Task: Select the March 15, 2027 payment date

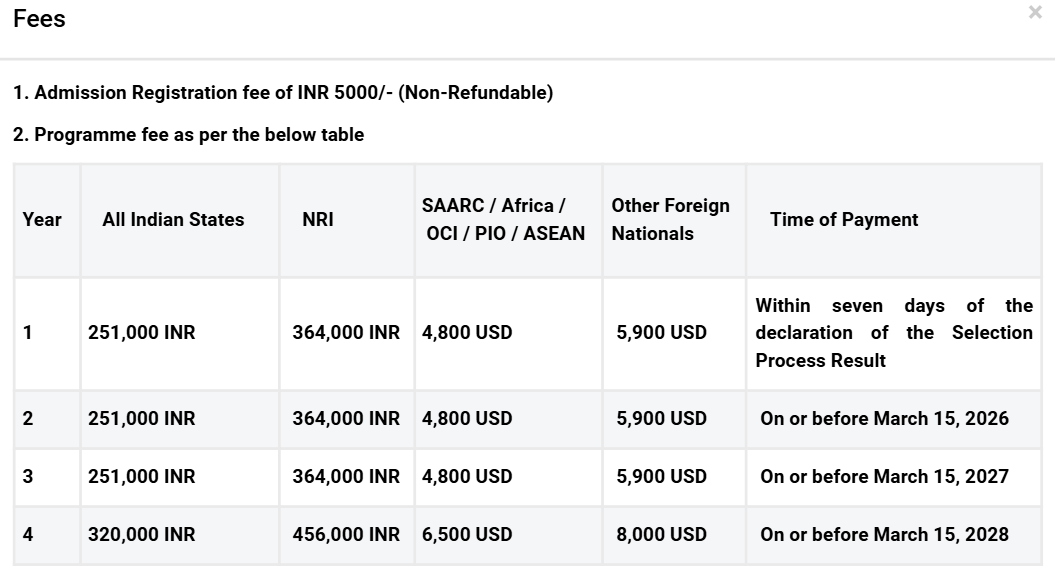Action: [x=884, y=477]
